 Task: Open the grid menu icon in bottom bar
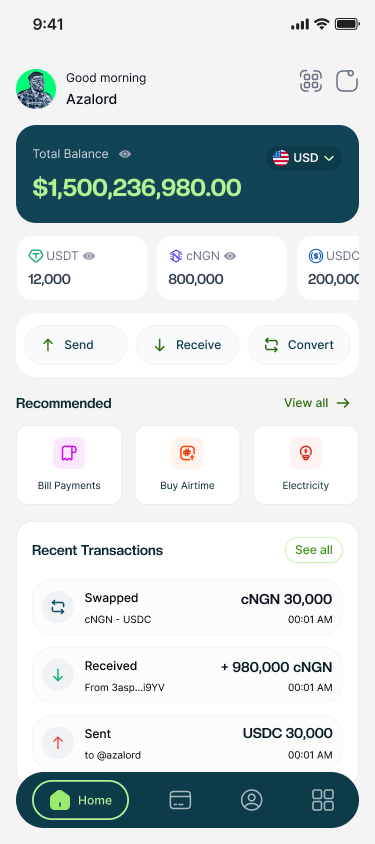point(323,800)
